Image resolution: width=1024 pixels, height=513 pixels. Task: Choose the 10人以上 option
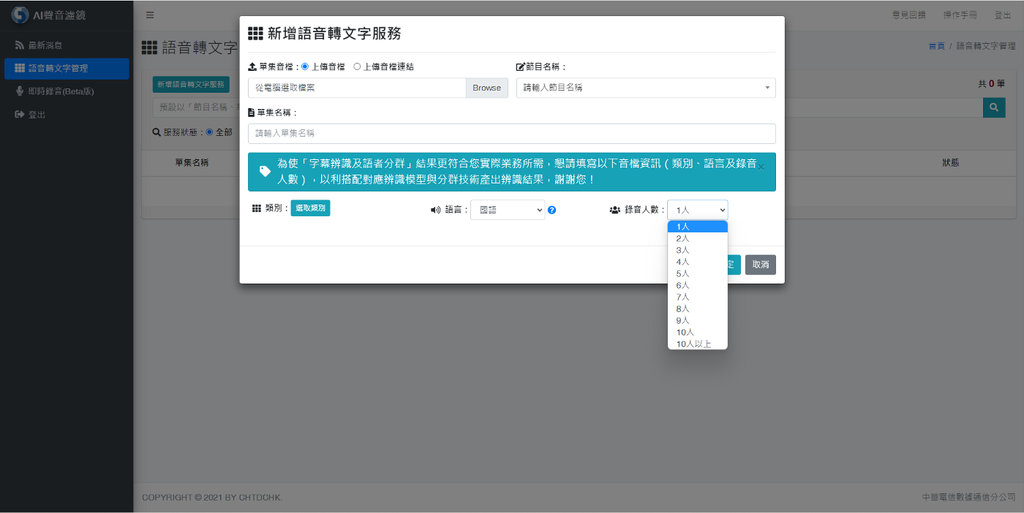[x=697, y=344]
